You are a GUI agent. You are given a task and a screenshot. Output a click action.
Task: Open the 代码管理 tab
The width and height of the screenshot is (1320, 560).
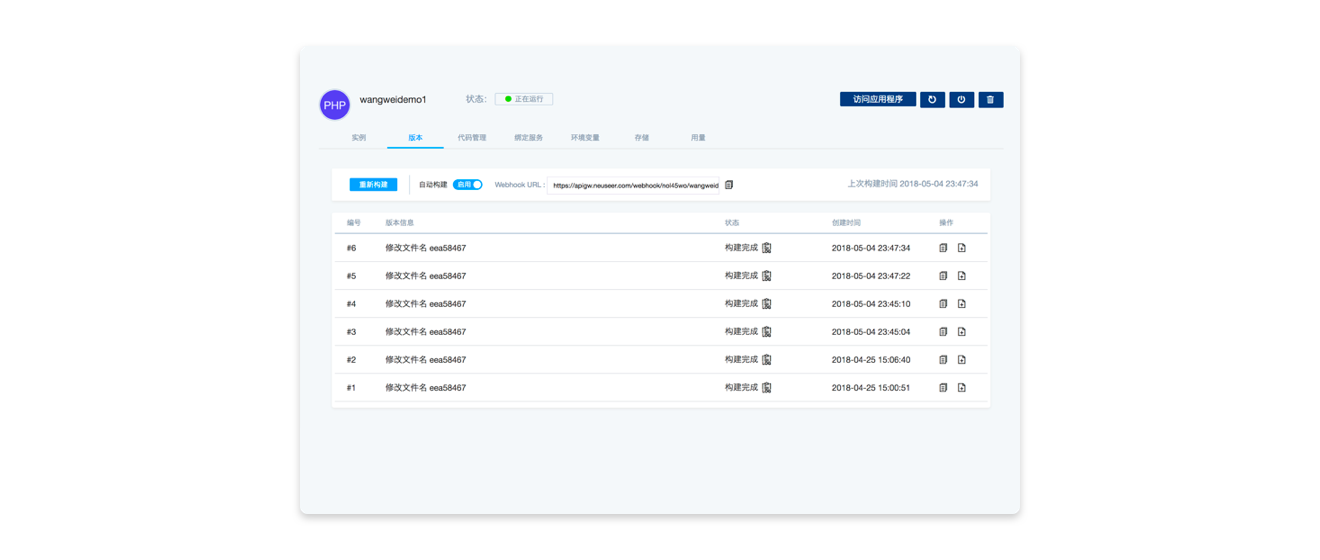click(x=471, y=137)
